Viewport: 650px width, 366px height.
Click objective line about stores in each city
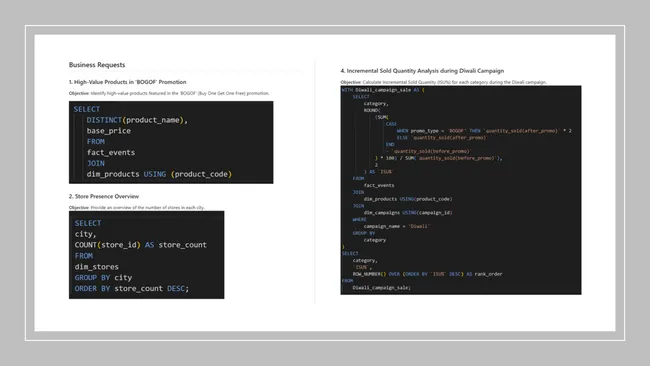pos(136,207)
